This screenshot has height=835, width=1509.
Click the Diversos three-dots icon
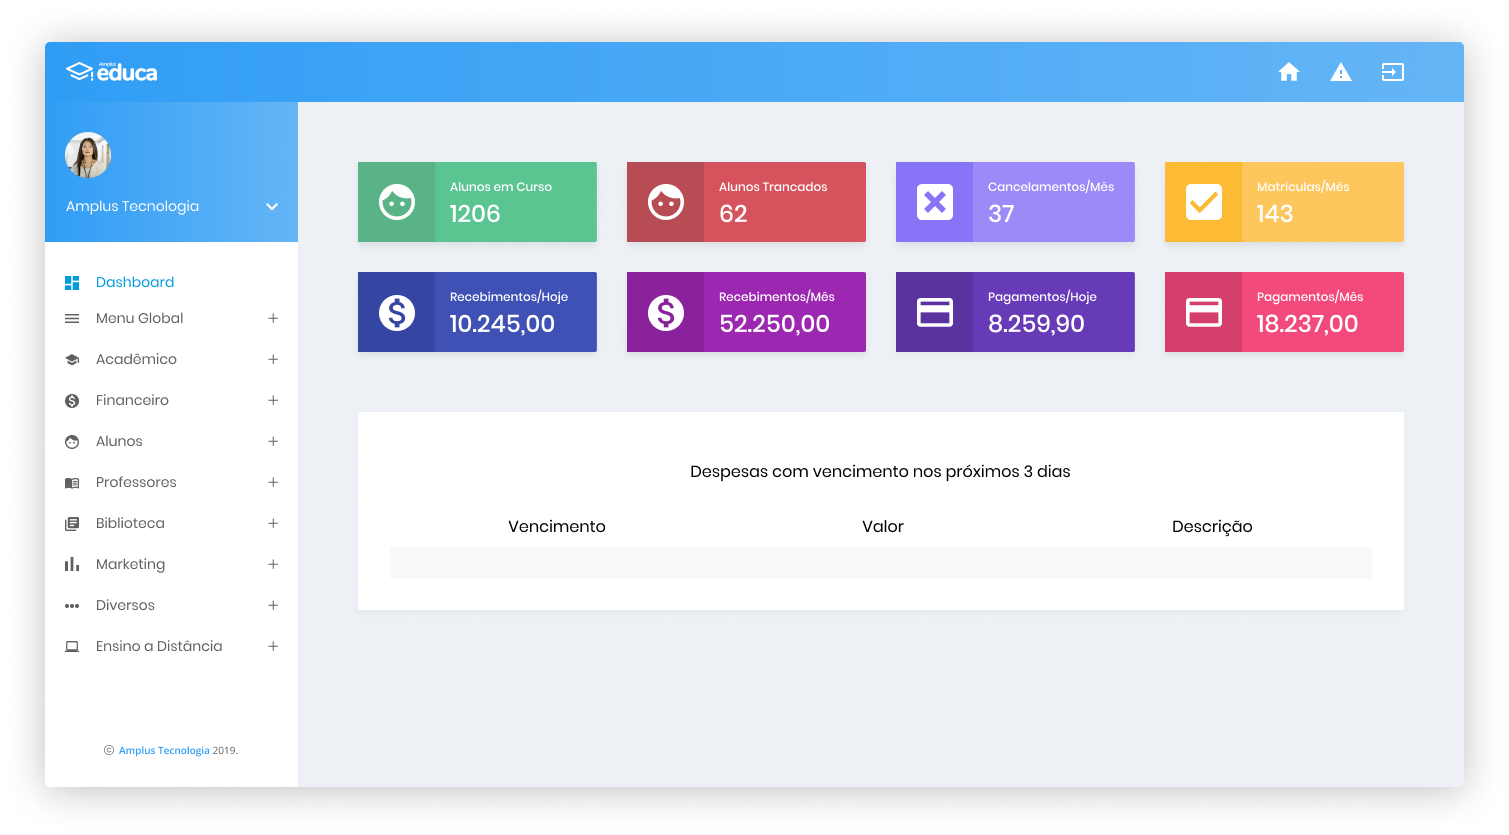pos(72,606)
